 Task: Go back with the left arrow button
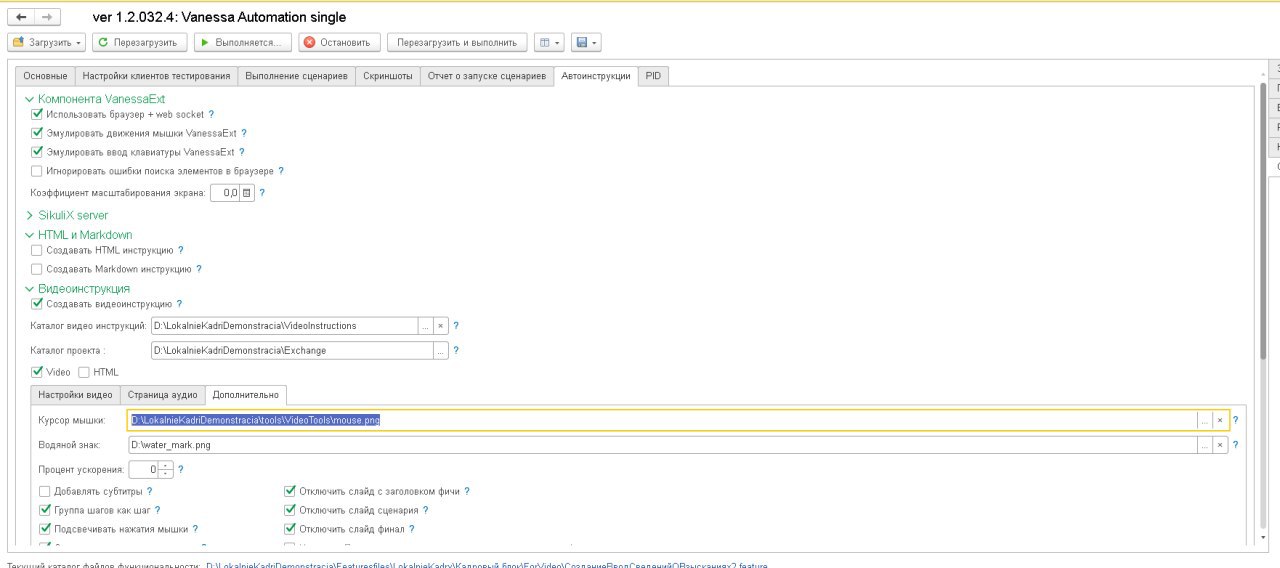21,17
